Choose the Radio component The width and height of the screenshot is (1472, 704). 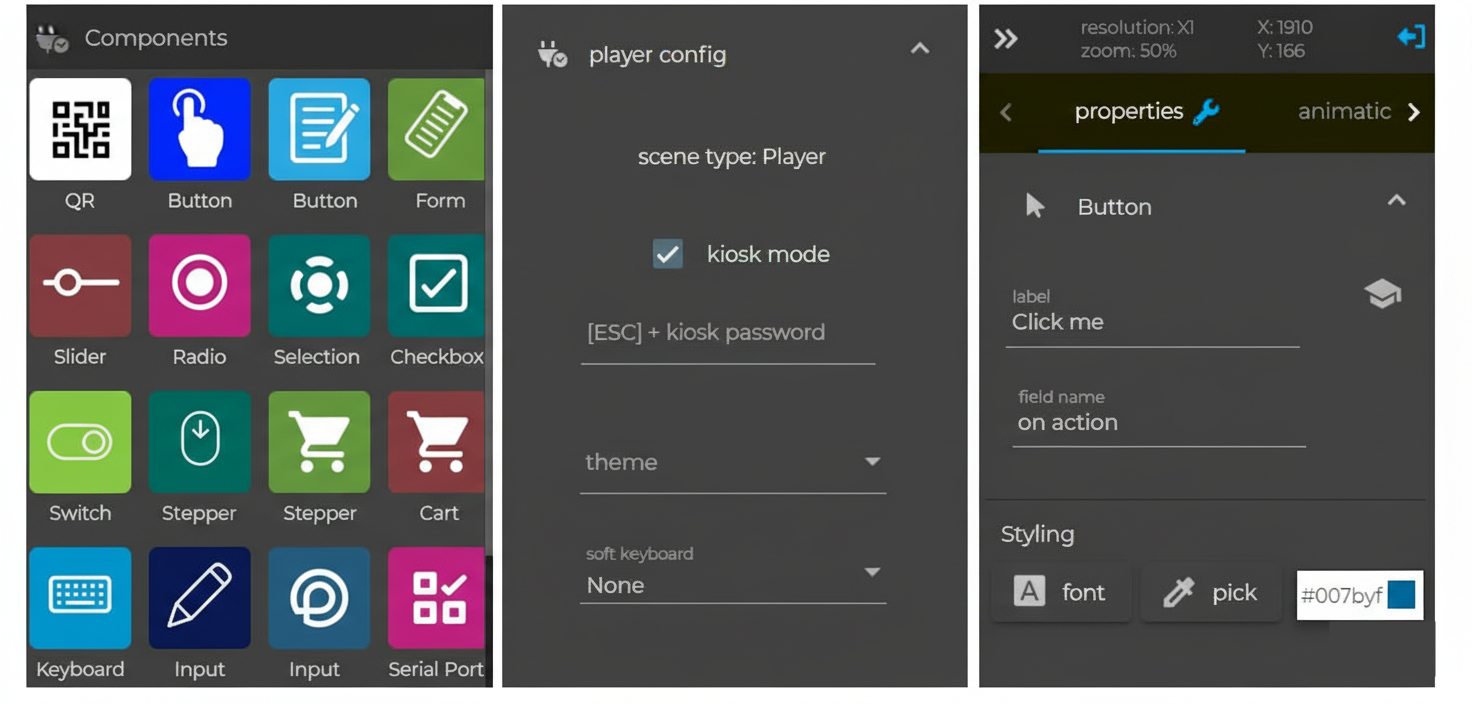[199, 285]
